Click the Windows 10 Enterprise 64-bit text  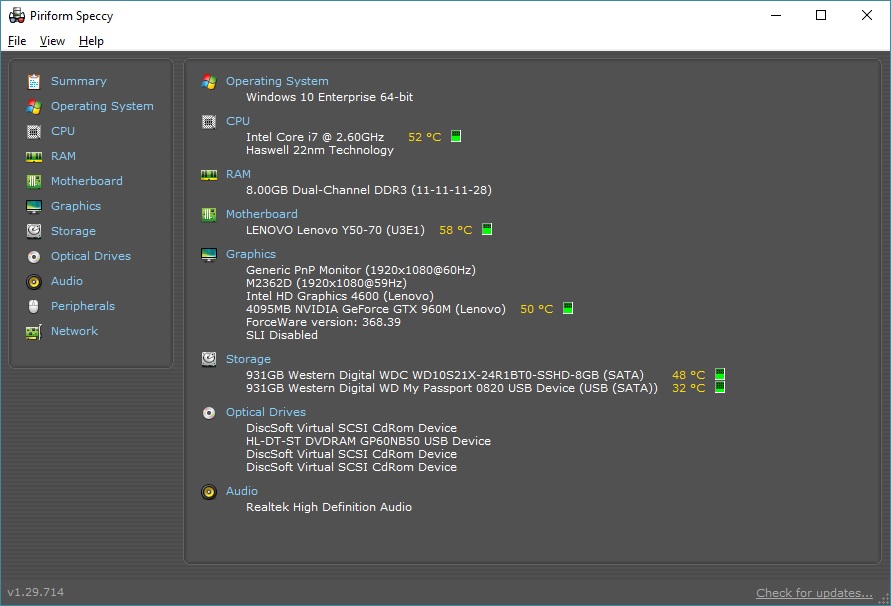330,97
